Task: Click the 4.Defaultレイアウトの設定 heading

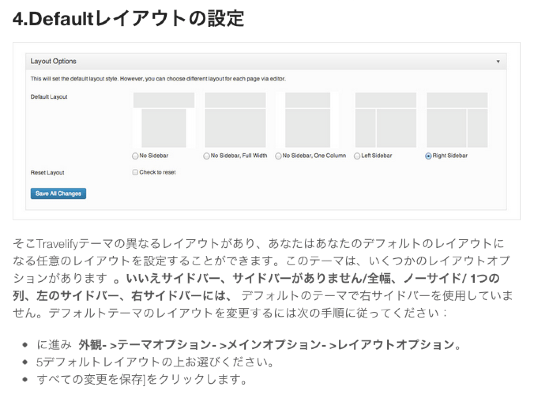Action: [x=128, y=18]
